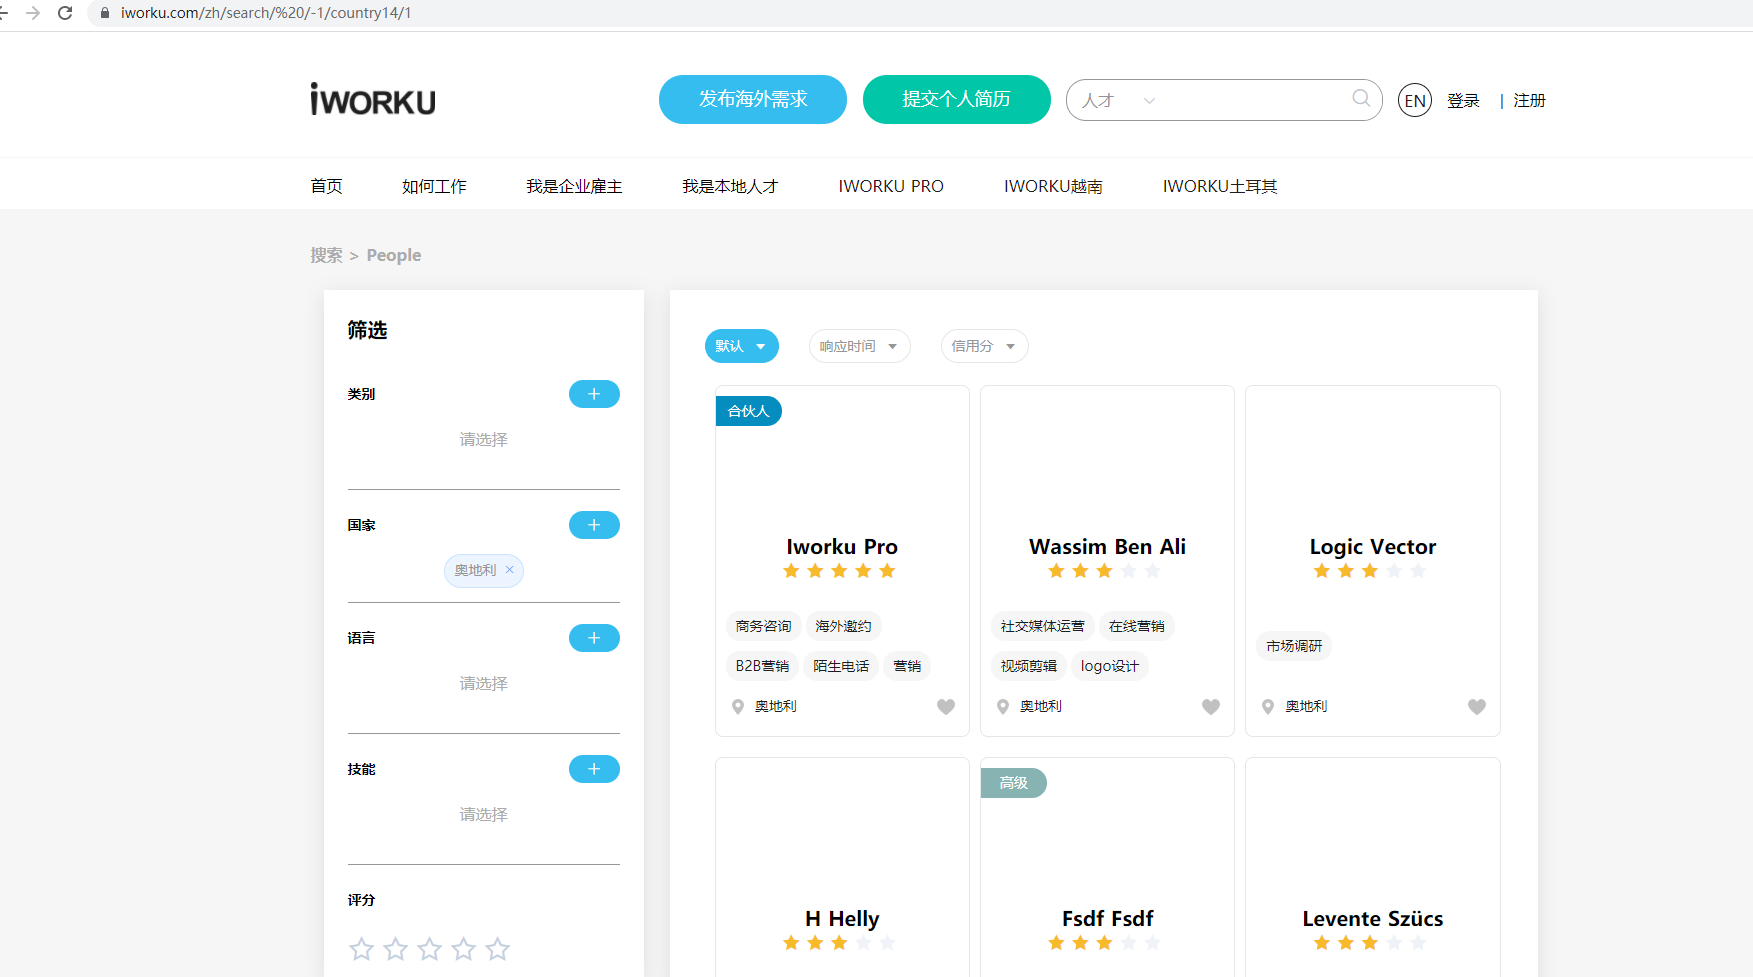Click the 发布海外需求 button
1753x977 pixels.
(x=753, y=99)
